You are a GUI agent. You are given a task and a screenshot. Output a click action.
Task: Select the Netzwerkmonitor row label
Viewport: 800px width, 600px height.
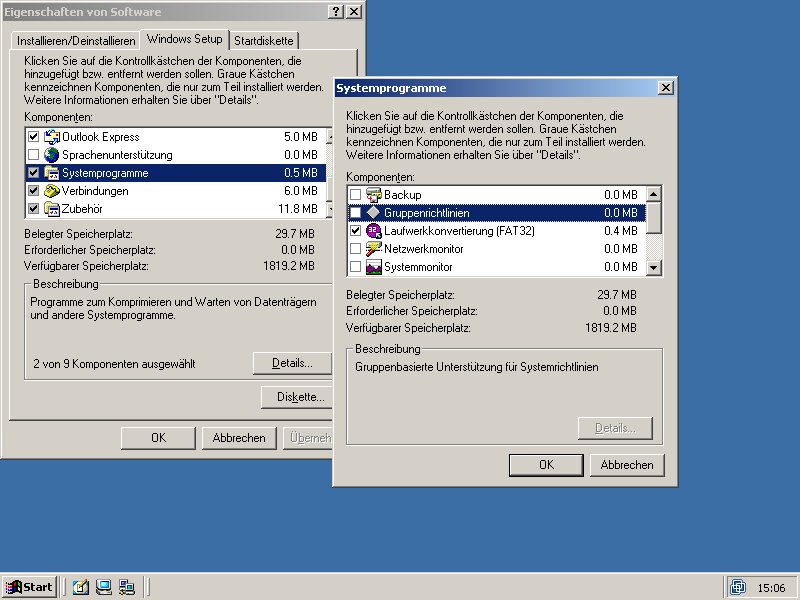(423, 249)
